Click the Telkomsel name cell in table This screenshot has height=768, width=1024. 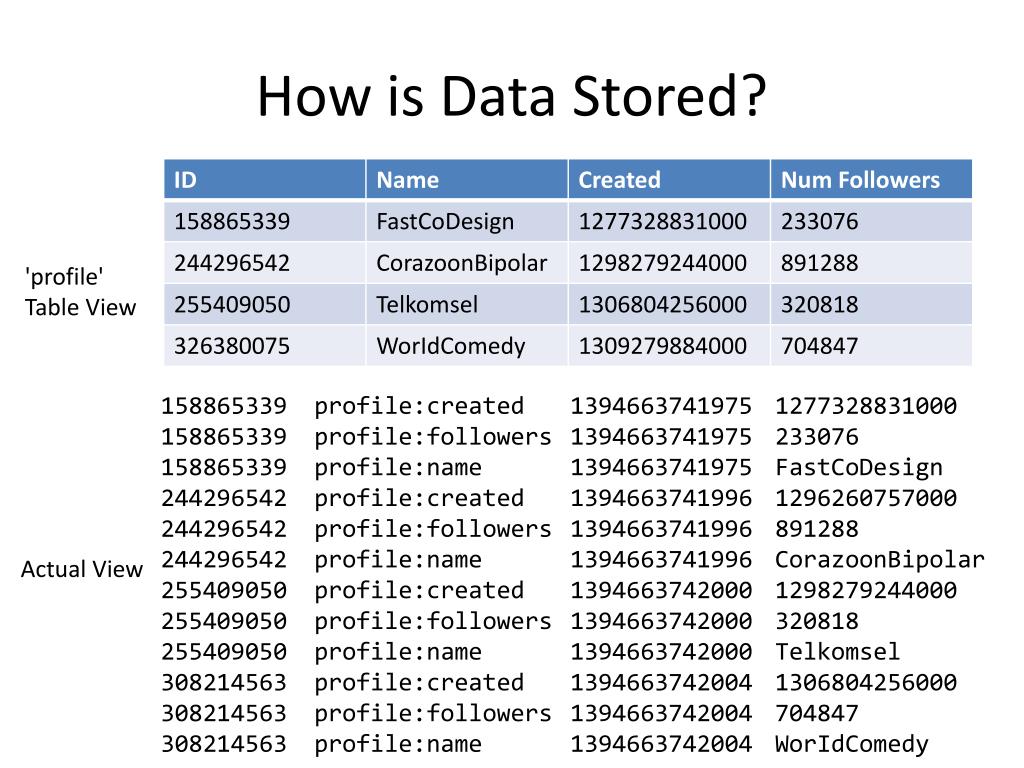coord(467,304)
